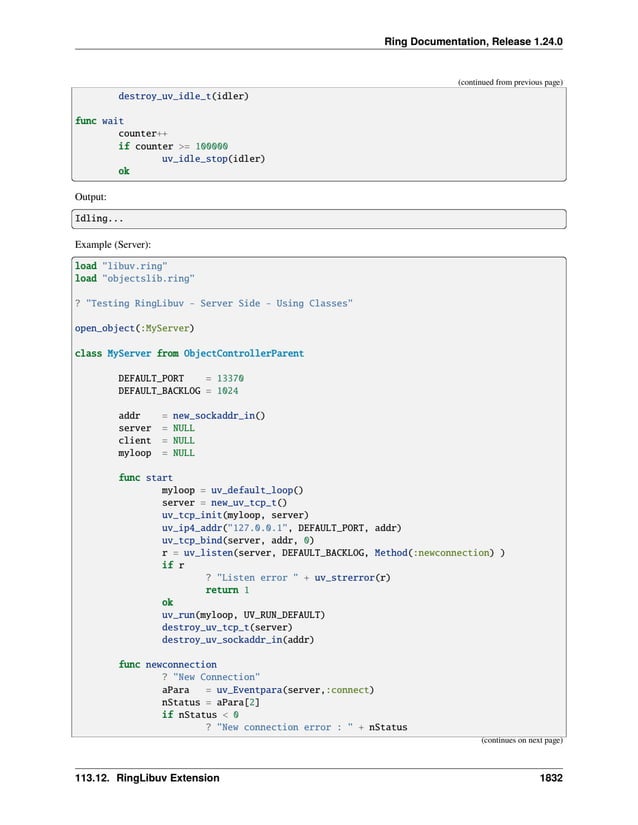Click the header "Ring Documentation, Release 1.24.0"
The image size is (638, 825).
click(473, 42)
